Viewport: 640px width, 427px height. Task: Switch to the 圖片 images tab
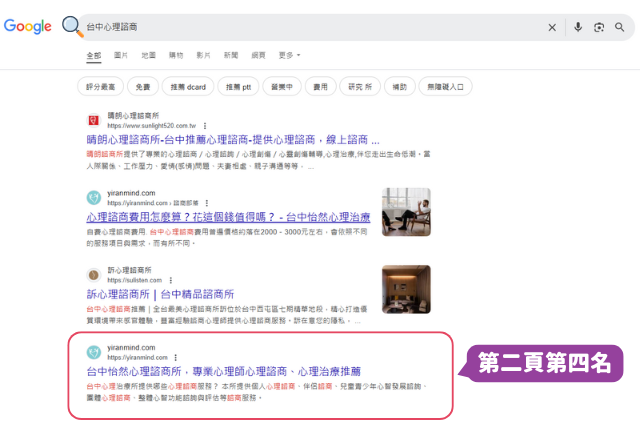121,55
